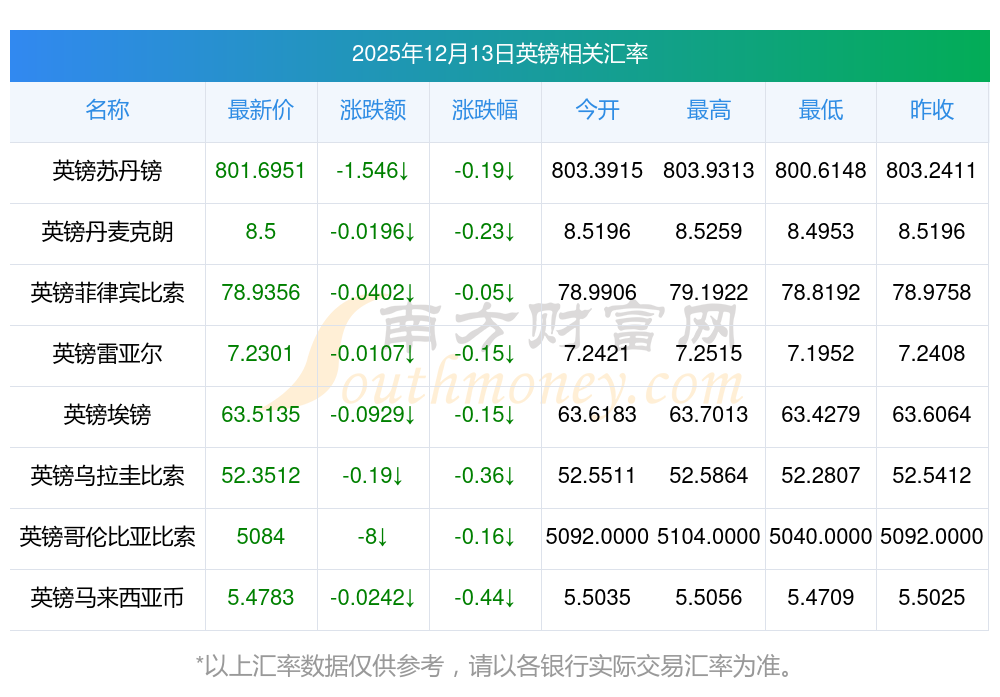This screenshot has height=697, width=1000.
Task: Click high value 5104.0000
Action: pyautogui.click(x=709, y=536)
